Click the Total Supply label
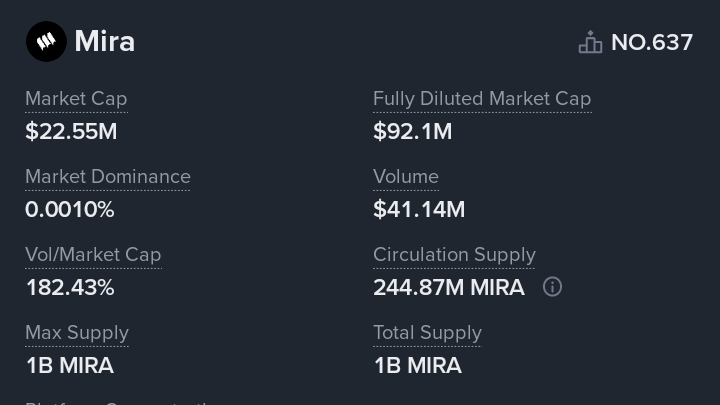Screen dimensions: 720x405 point(427,333)
